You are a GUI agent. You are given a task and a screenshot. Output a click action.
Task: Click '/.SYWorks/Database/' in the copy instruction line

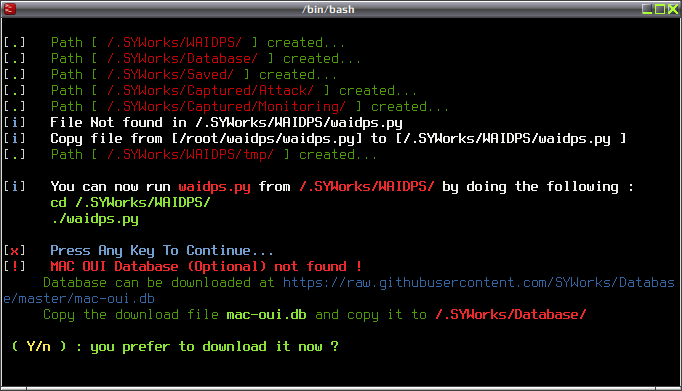point(511,315)
